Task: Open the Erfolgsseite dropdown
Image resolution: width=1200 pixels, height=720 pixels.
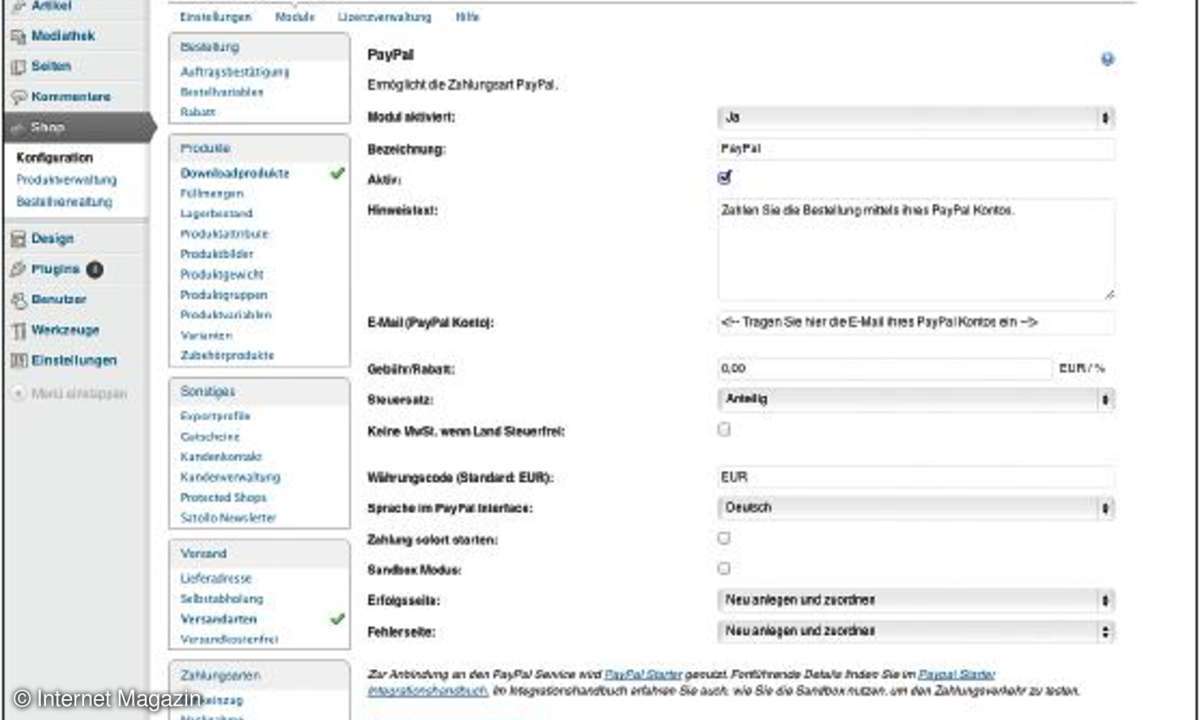Action: coord(916,600)
